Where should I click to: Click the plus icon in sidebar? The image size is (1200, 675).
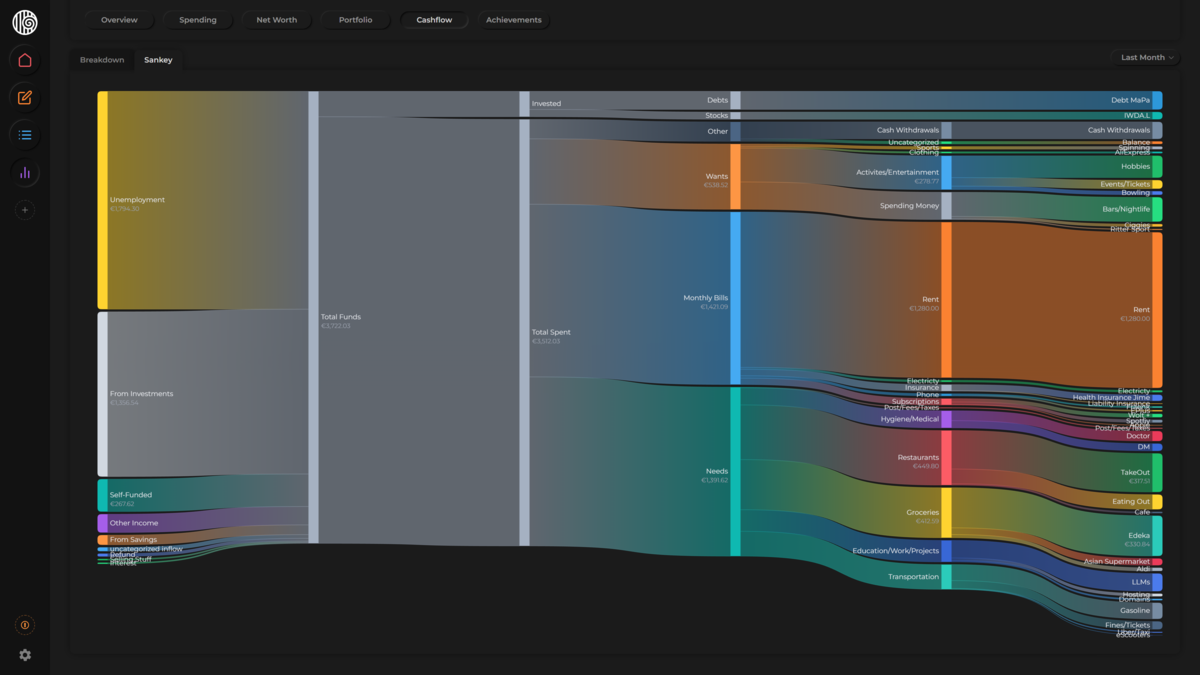pyautogui.click(x=25, y=210)
